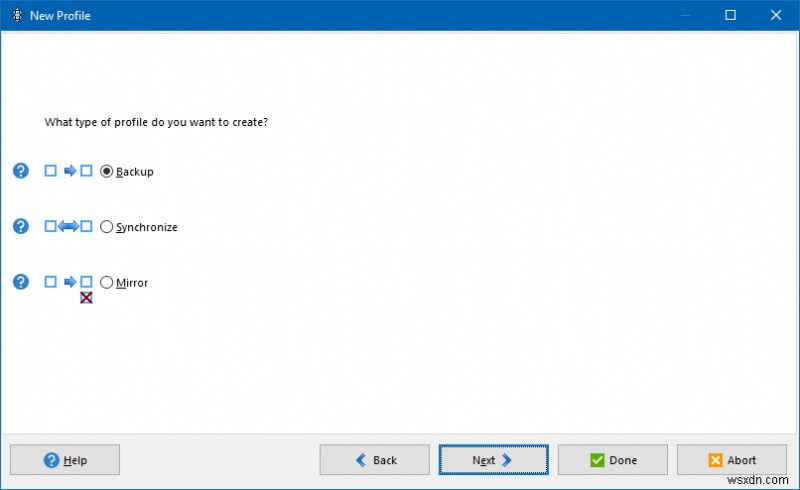
Task: Proceed with the Next button
Action: tap(493, 460)
